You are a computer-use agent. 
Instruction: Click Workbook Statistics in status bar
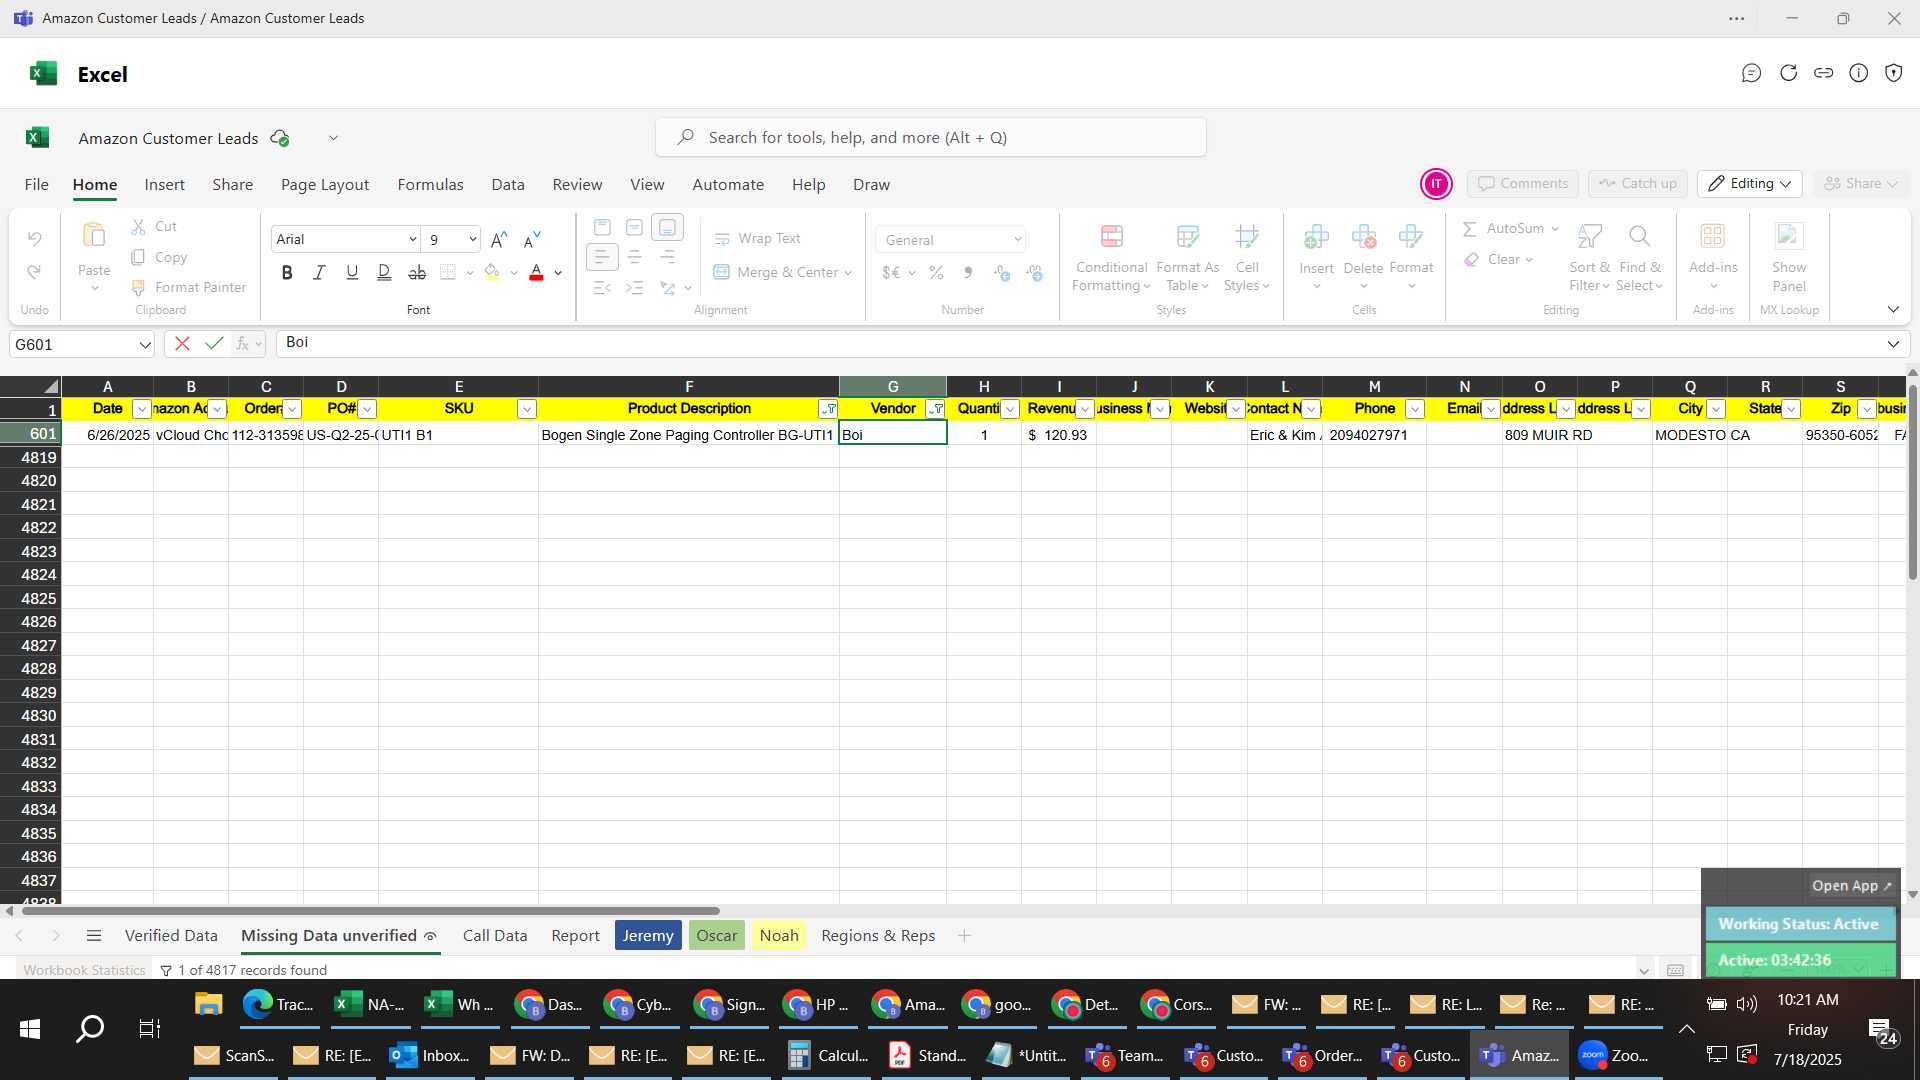point(84,970)
